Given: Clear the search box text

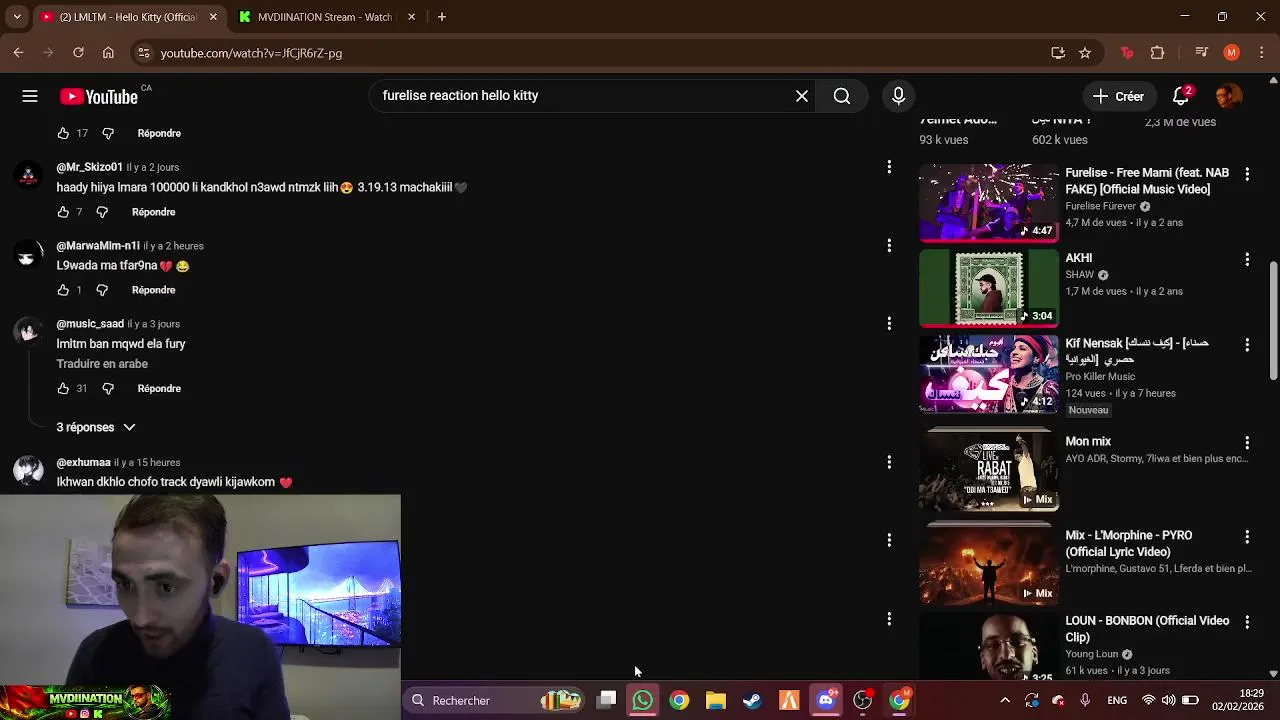Looking at the screenshot, I should 802,96.
